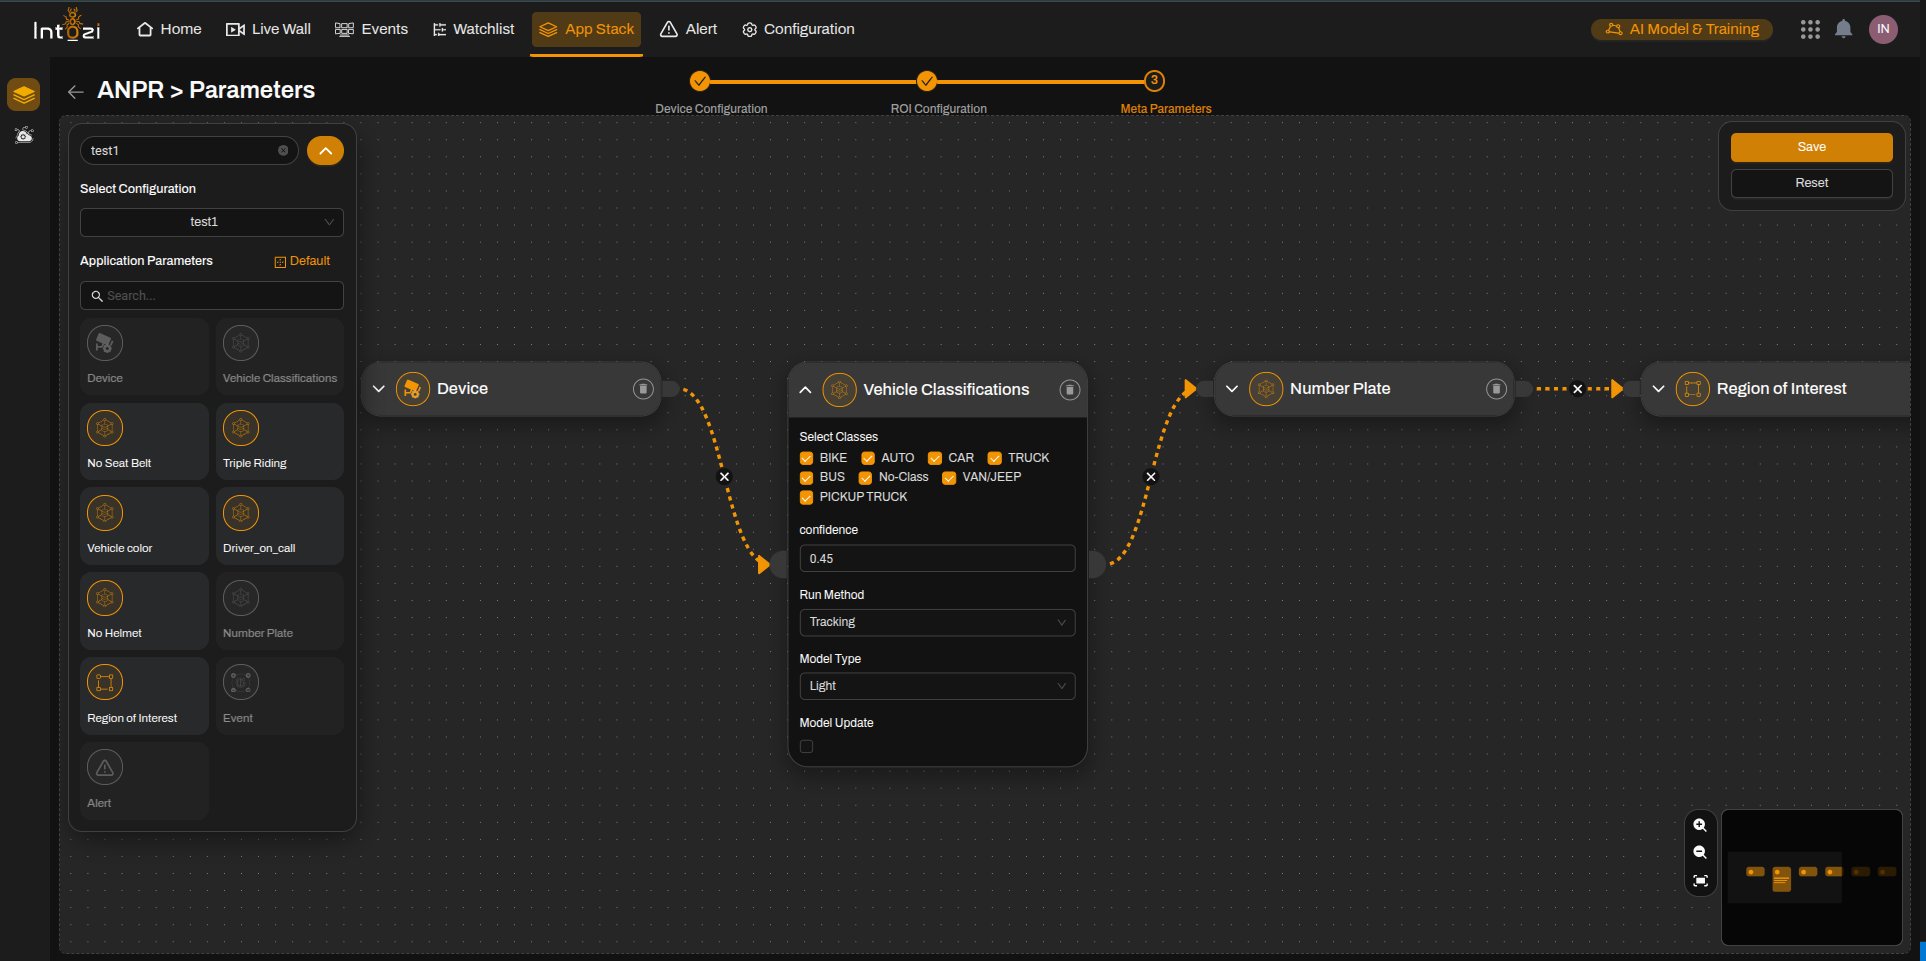Open the Run Method dropdown
Viewport: 1926px width, 961px height.
pyautogui.click(x=936, y=622)
